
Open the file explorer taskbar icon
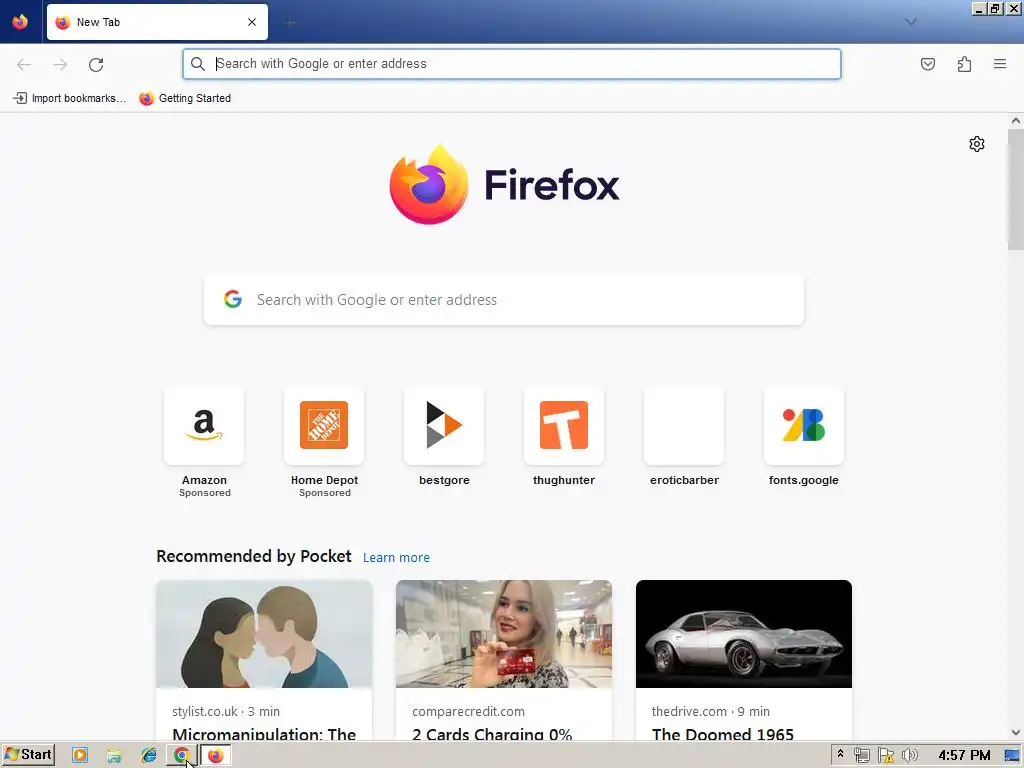tap(114, 756)
